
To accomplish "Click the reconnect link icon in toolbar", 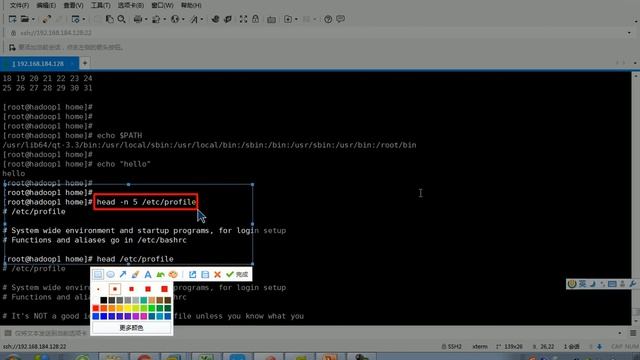I will pos(47,19).
